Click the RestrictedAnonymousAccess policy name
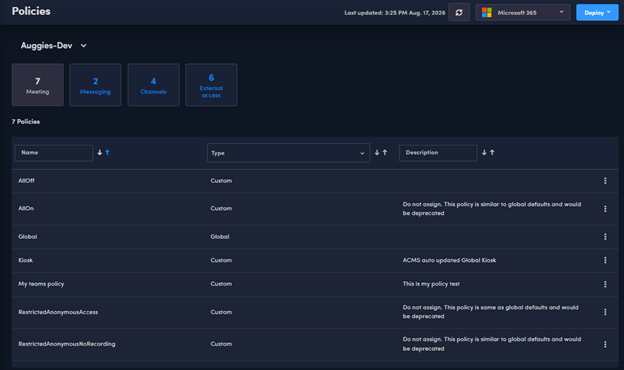Screen dimensions: 624x370 click(x=58, y=312)
